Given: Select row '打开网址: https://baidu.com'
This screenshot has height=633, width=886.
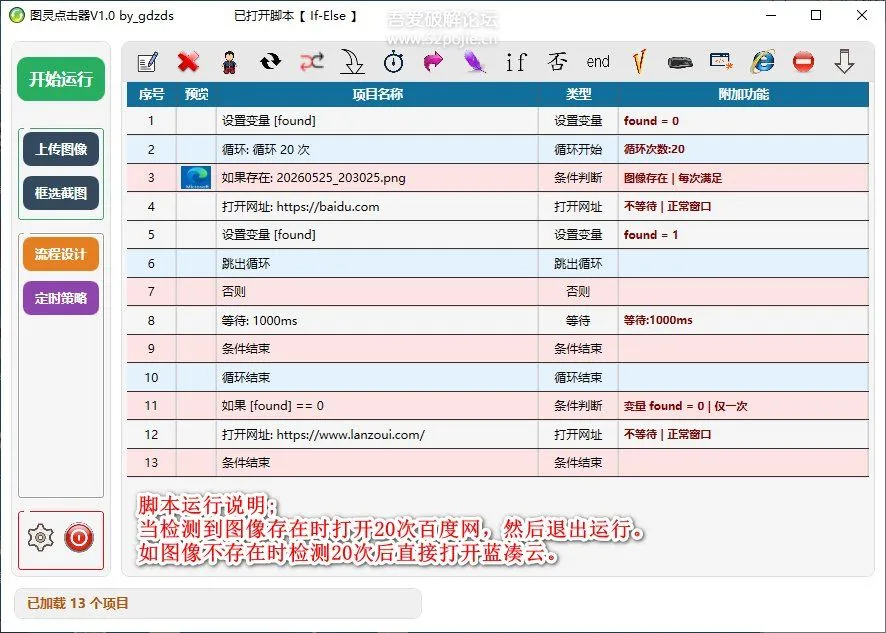Looking at the screenshot, I should (x=497, y=206).
